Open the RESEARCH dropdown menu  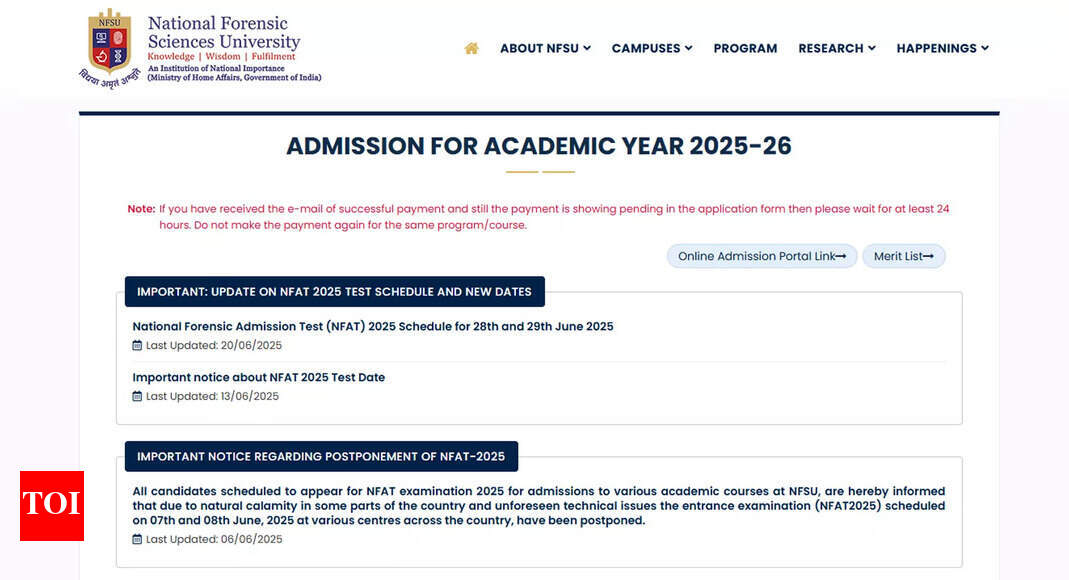tap(836, 48)
